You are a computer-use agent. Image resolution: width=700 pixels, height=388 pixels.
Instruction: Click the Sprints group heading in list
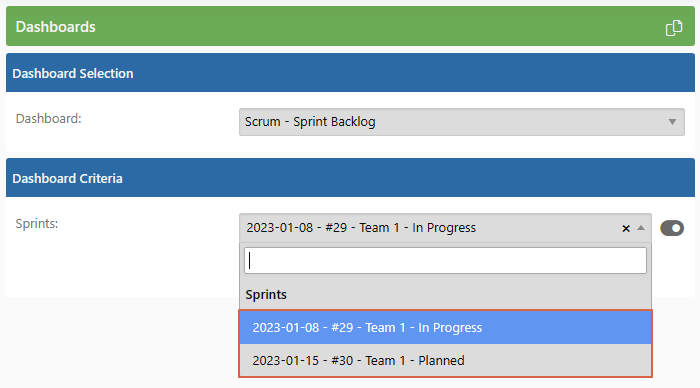(266, 295)
